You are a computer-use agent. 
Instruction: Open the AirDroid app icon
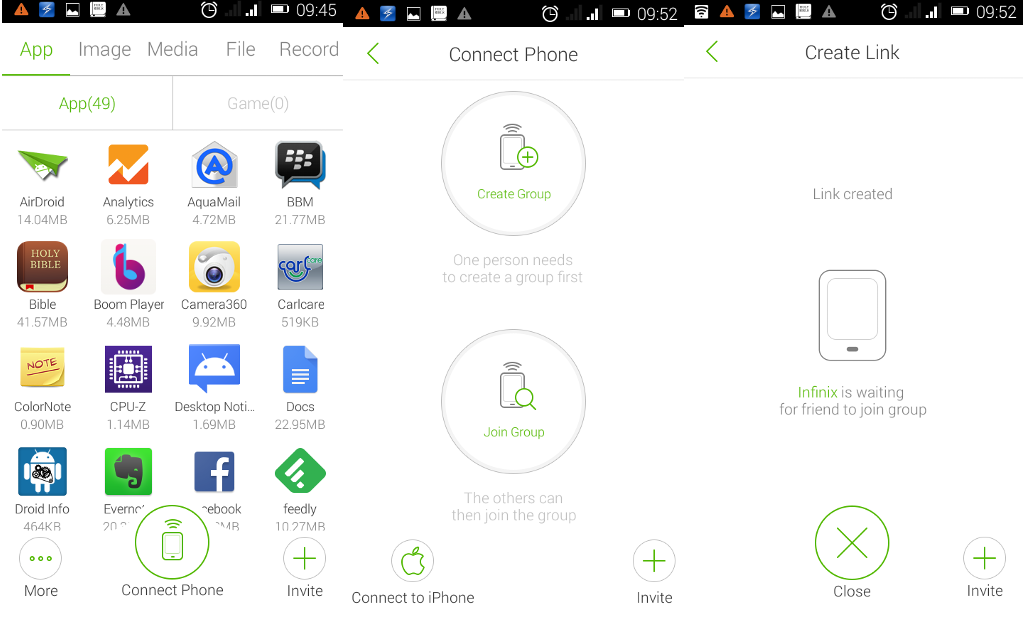pos(42,165)
